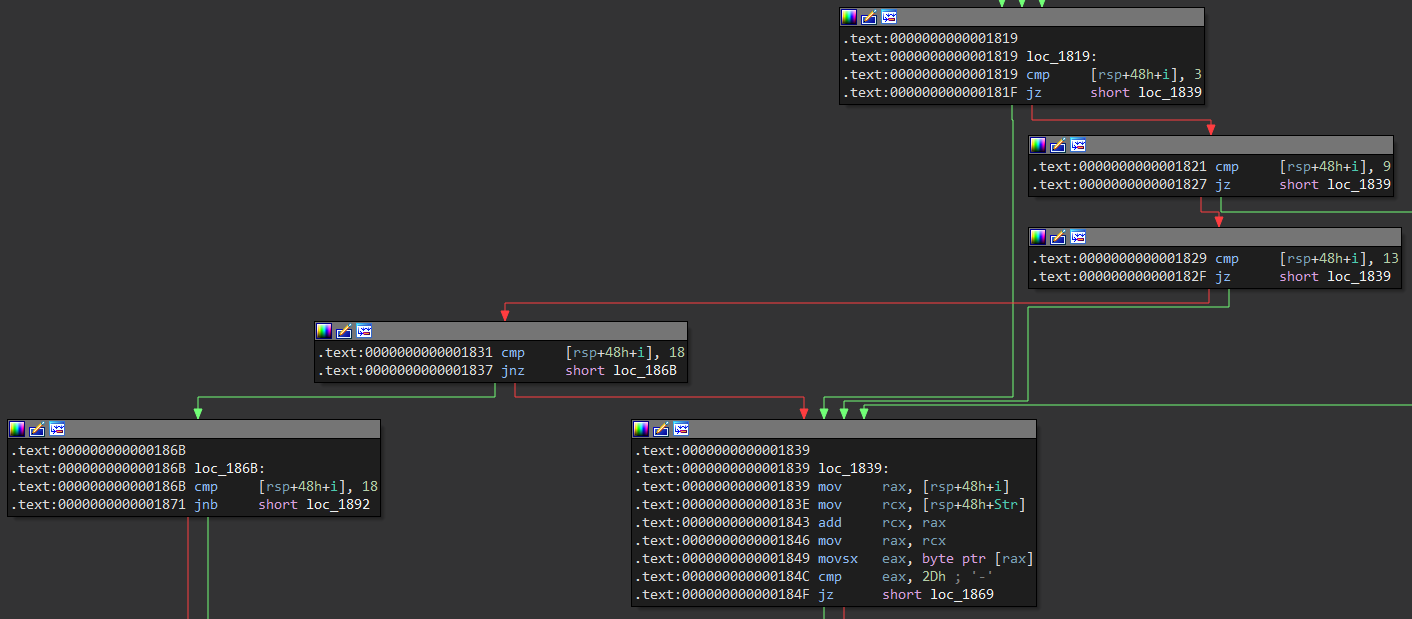1412x619 pixels.
Task: Click loc_1839 operand on the 182F jz line
Action: coord(1359,277)
